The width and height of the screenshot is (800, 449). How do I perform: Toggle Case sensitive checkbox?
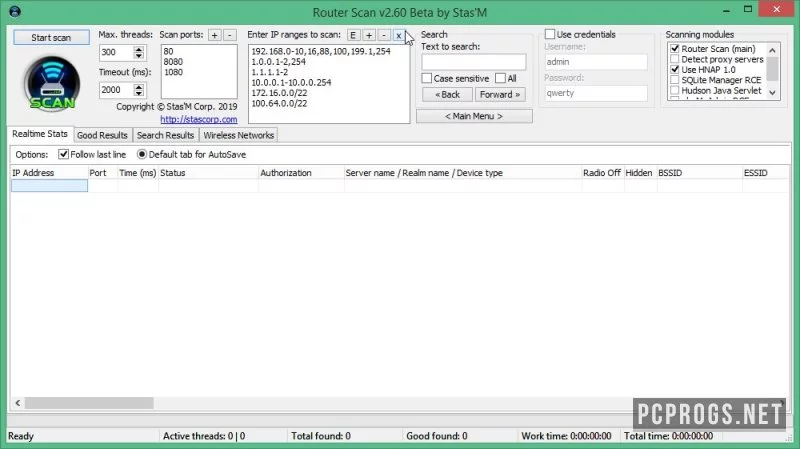pos(427,79)
